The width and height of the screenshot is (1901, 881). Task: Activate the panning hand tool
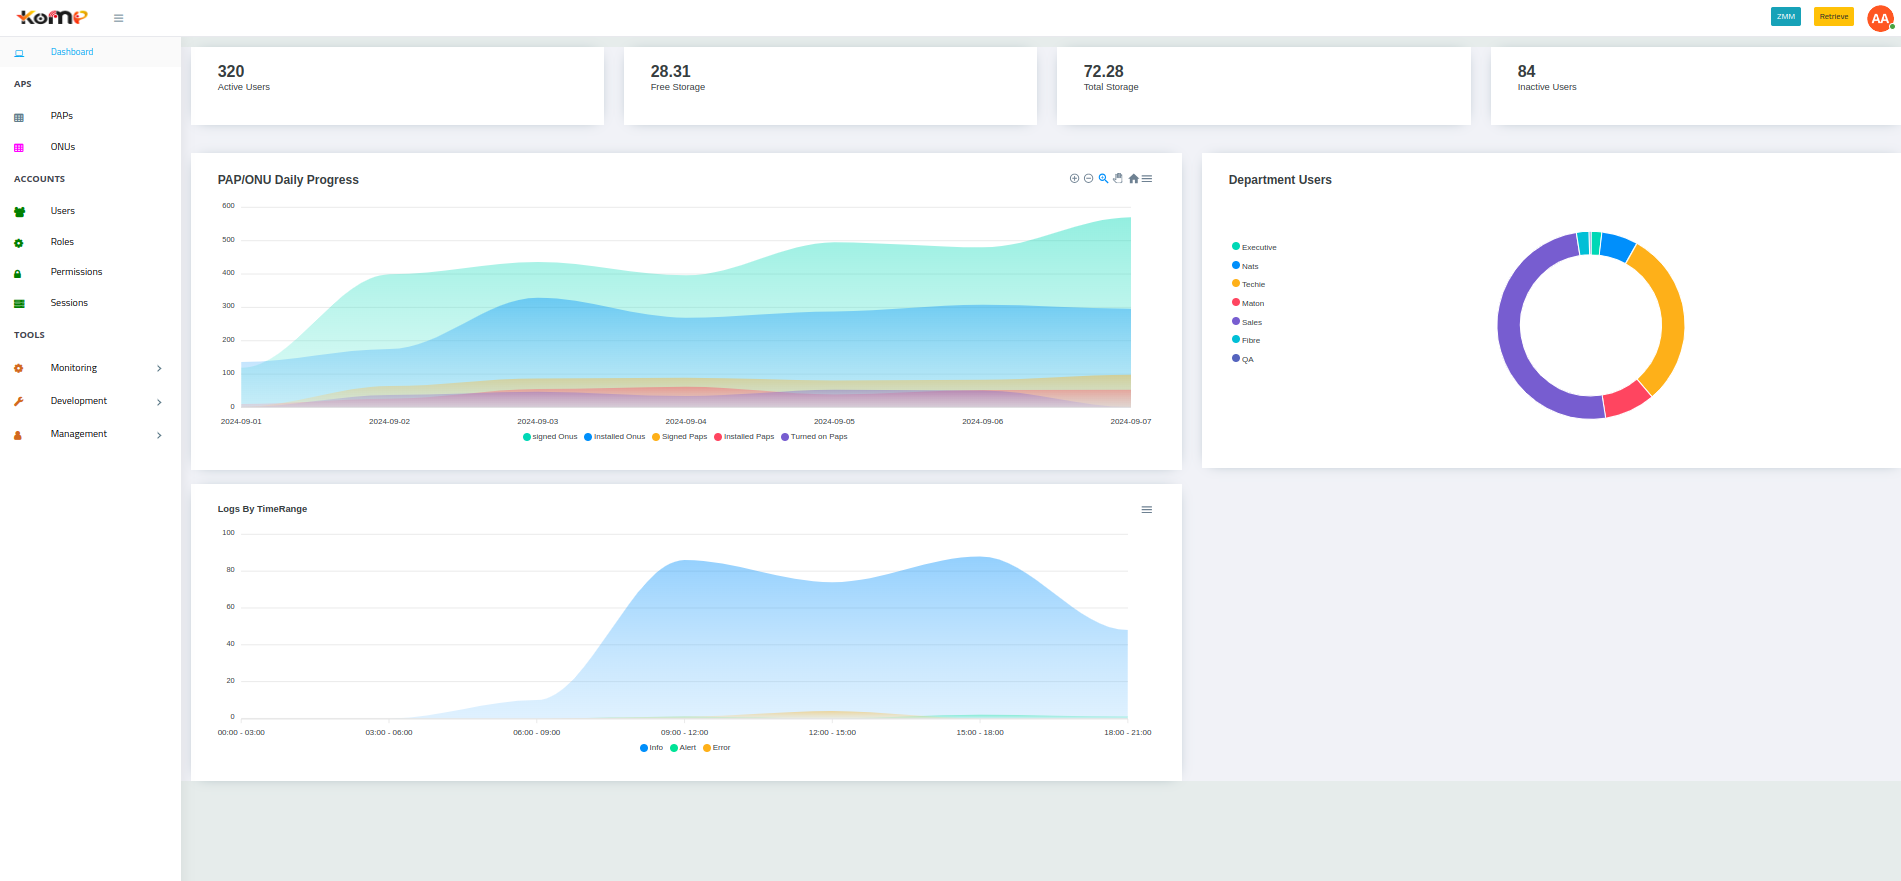tap(1118, 179)
